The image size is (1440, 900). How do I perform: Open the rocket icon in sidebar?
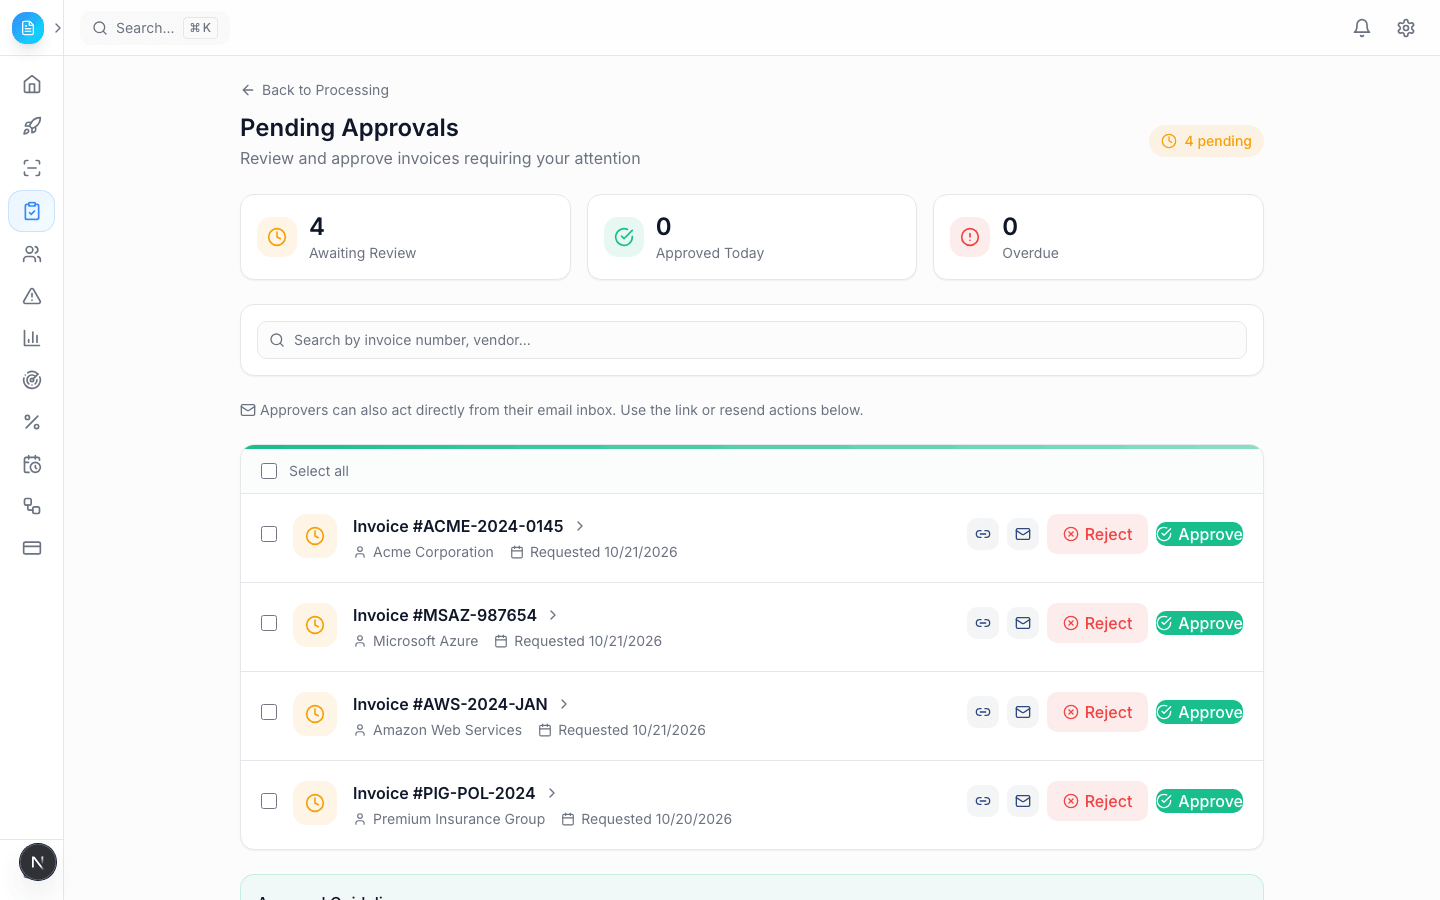click(x=32, y=126)
